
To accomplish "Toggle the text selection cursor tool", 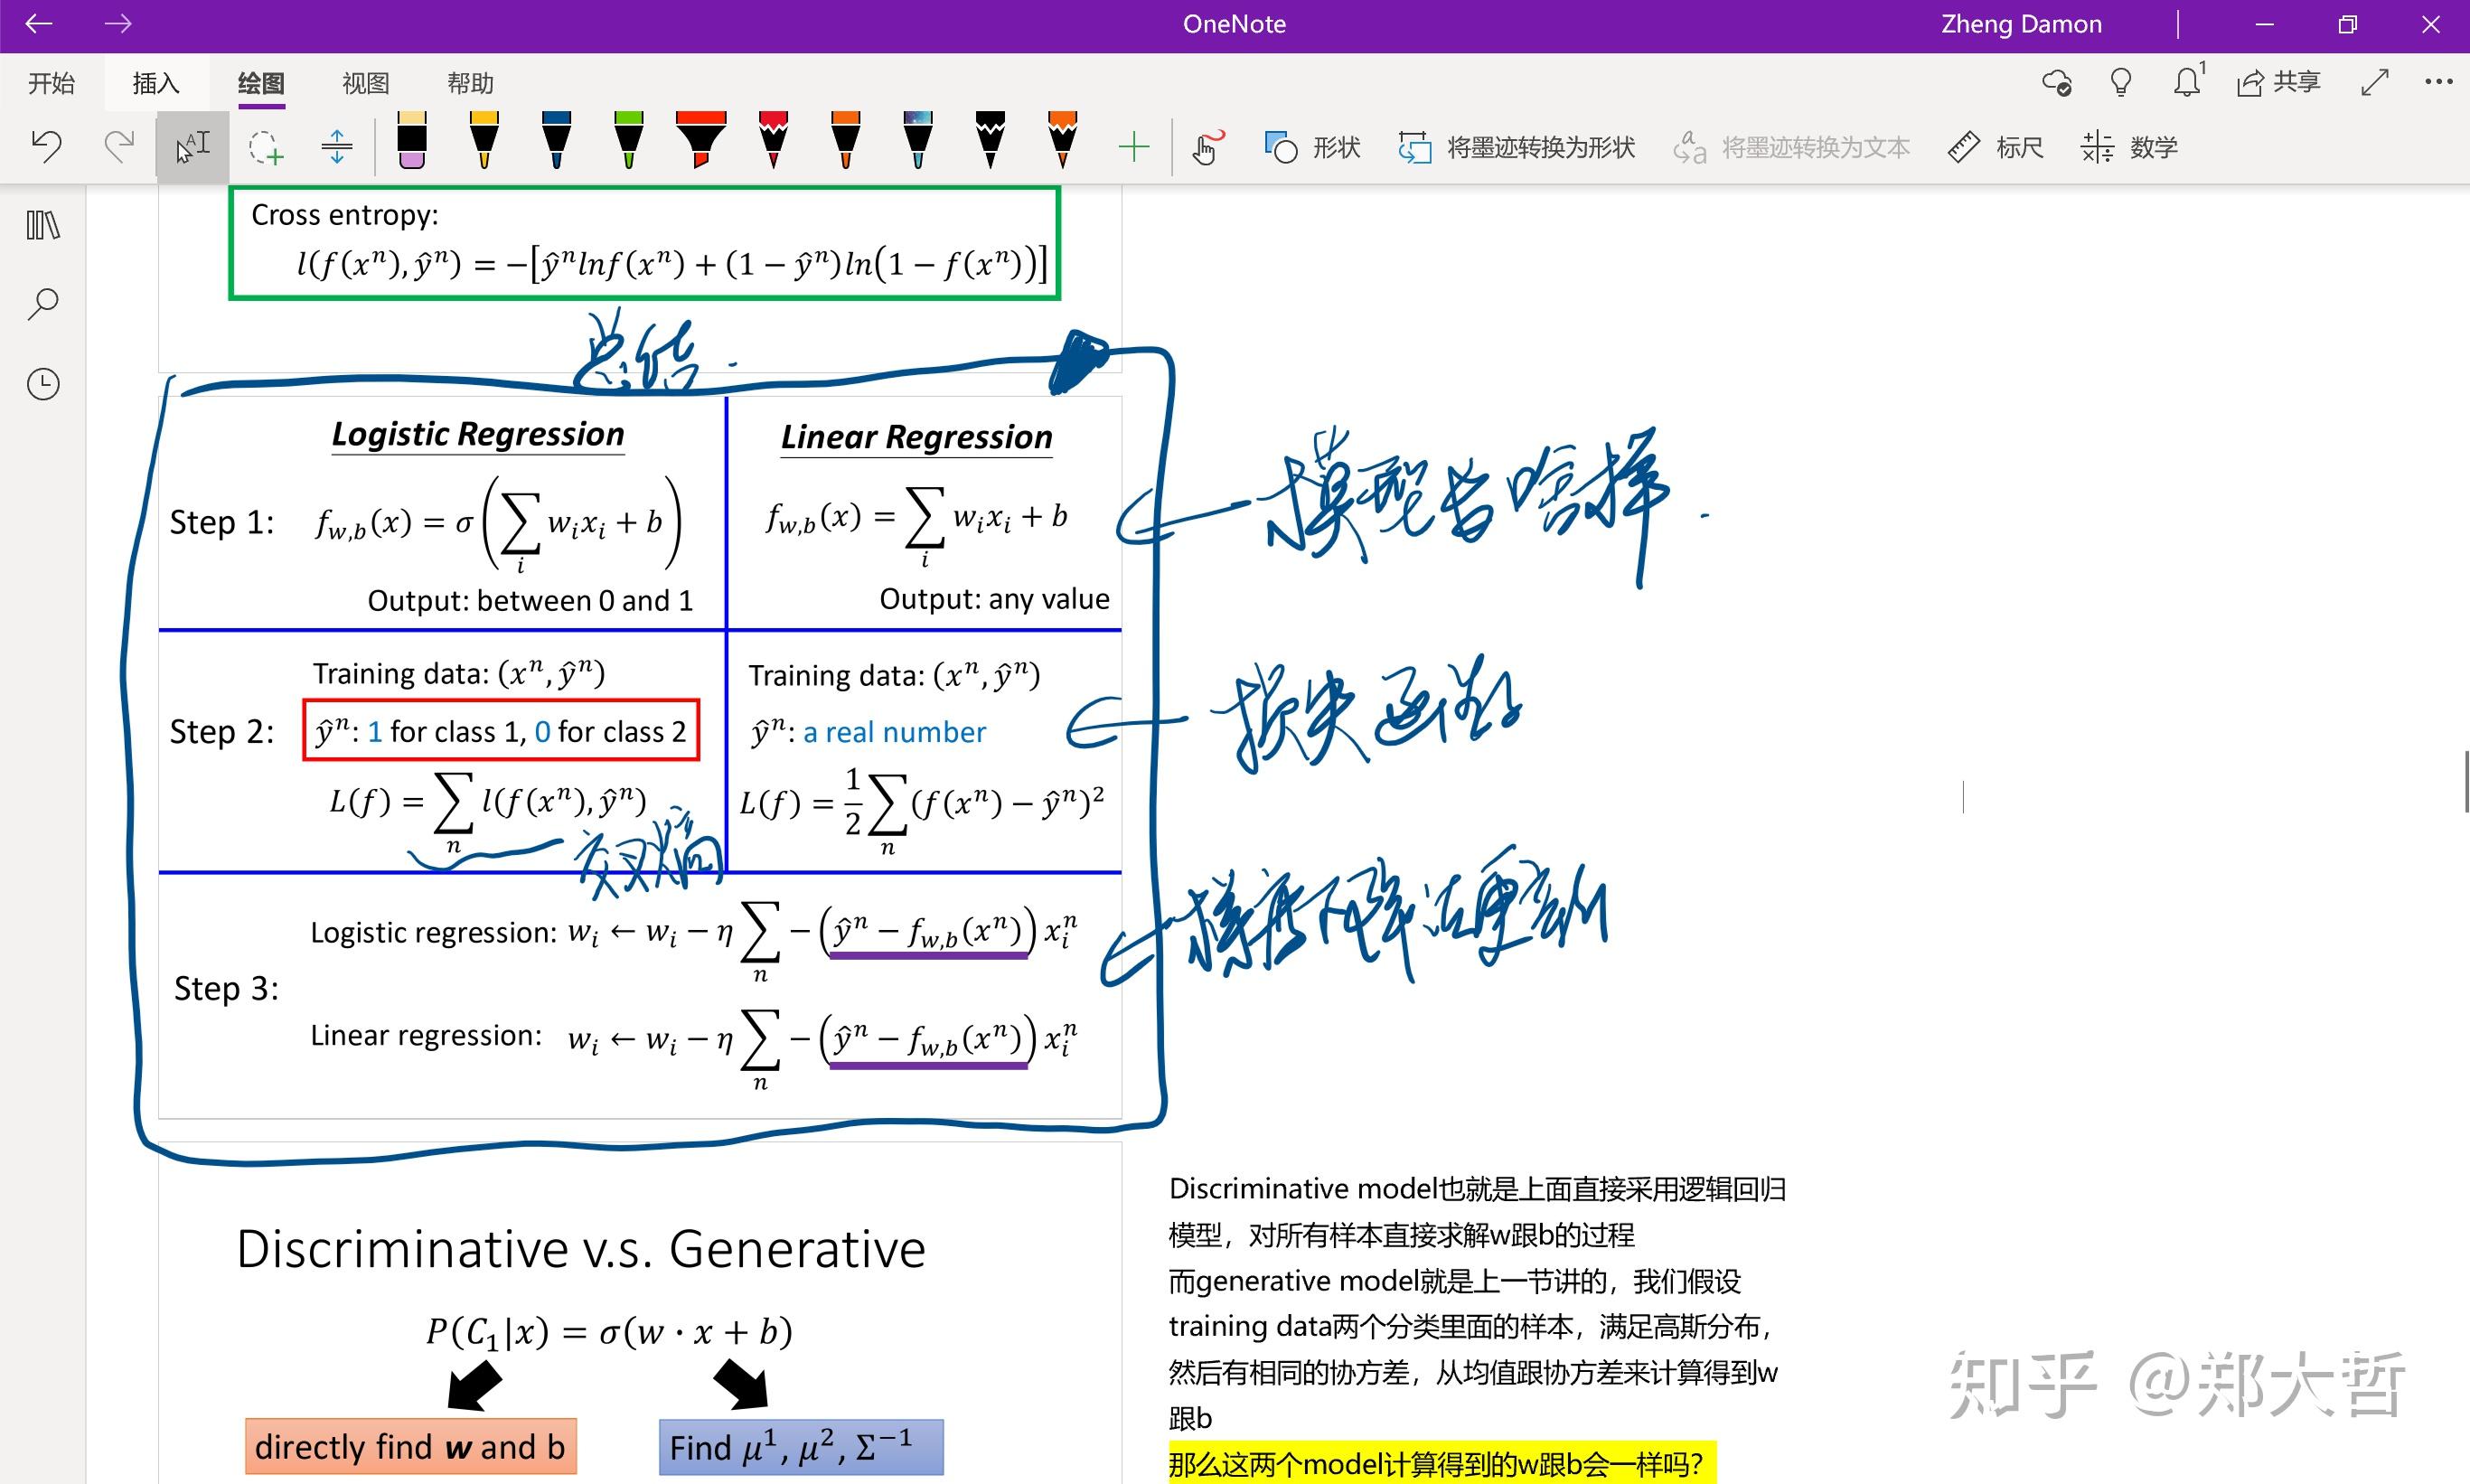I will pyautogui.click(x=191, y=147).
